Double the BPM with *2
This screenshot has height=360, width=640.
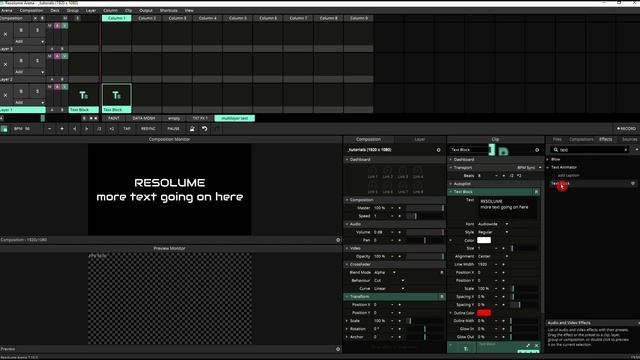(111, 129)
